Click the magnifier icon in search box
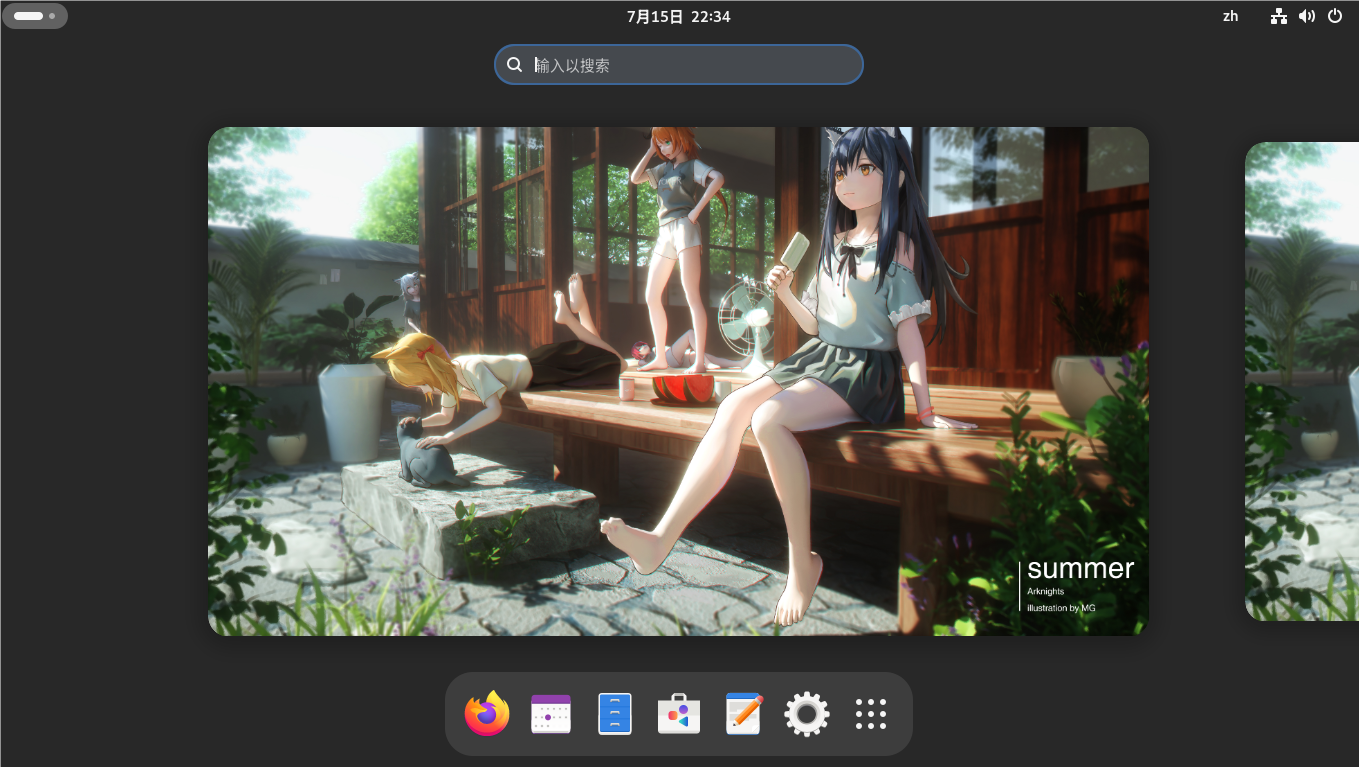 pos(515,65)
